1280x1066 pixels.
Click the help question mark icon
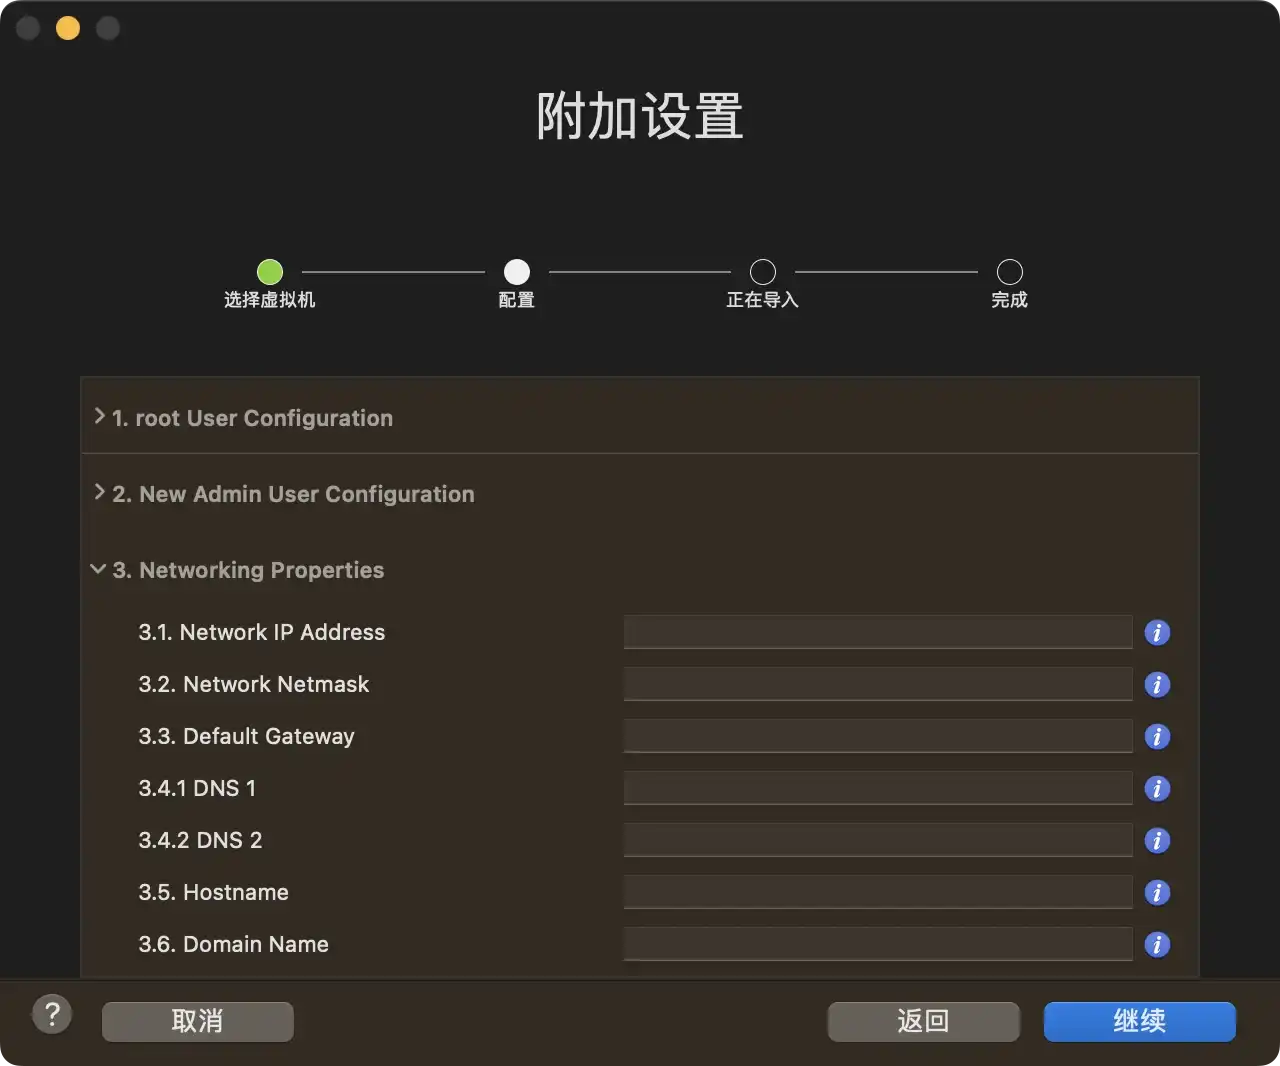point(52,1014)
